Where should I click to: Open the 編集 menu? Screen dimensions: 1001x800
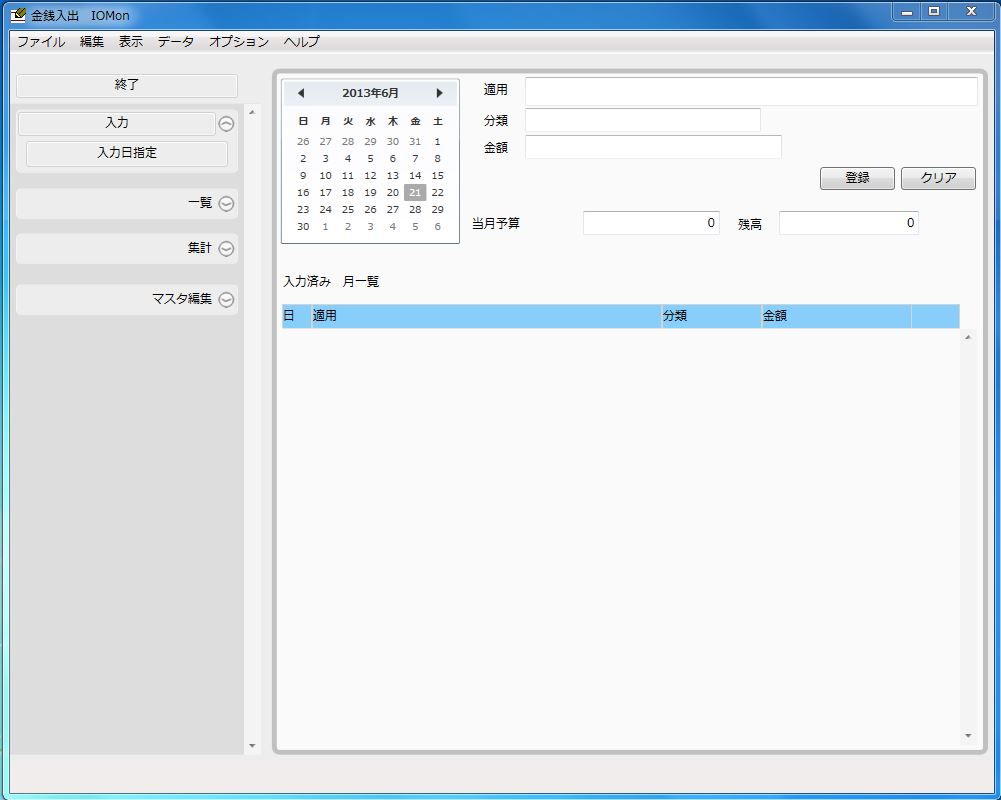pos(92,42)
